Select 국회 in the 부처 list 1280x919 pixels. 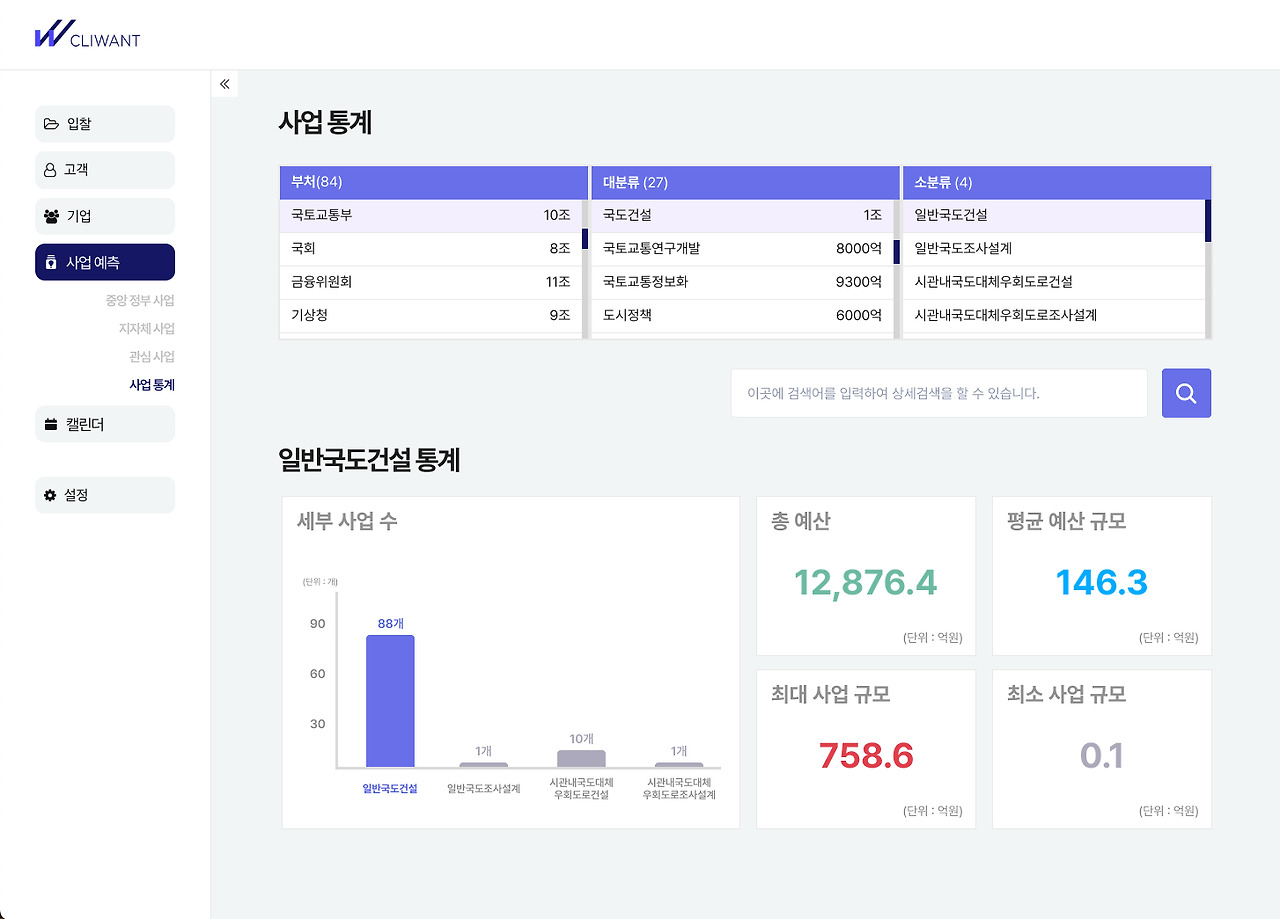[430, 249]
